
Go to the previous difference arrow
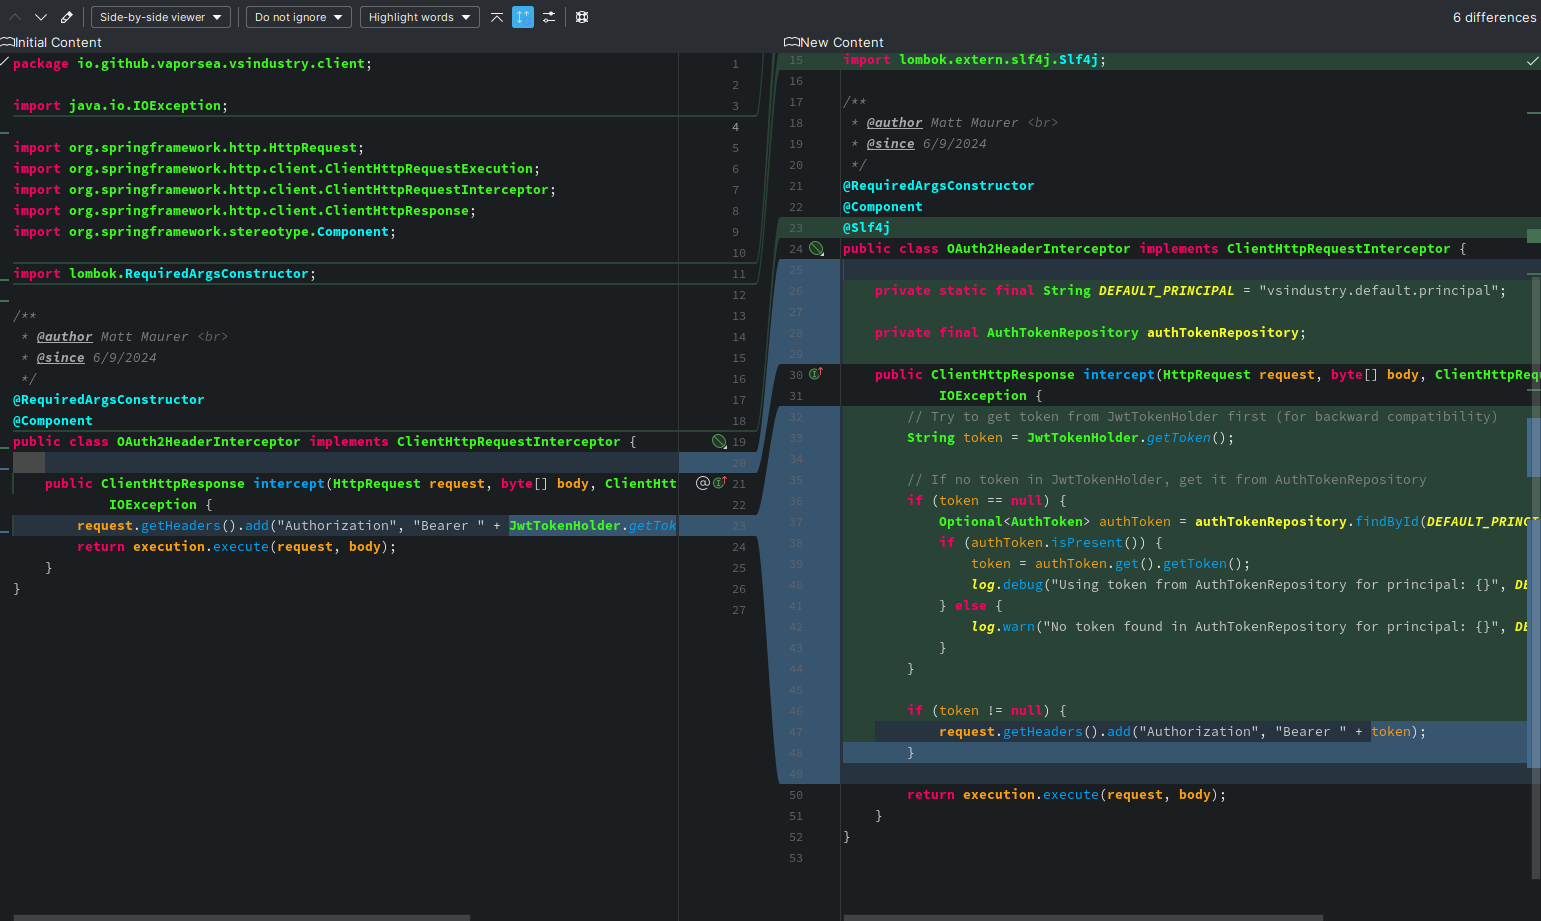point(15,17)
